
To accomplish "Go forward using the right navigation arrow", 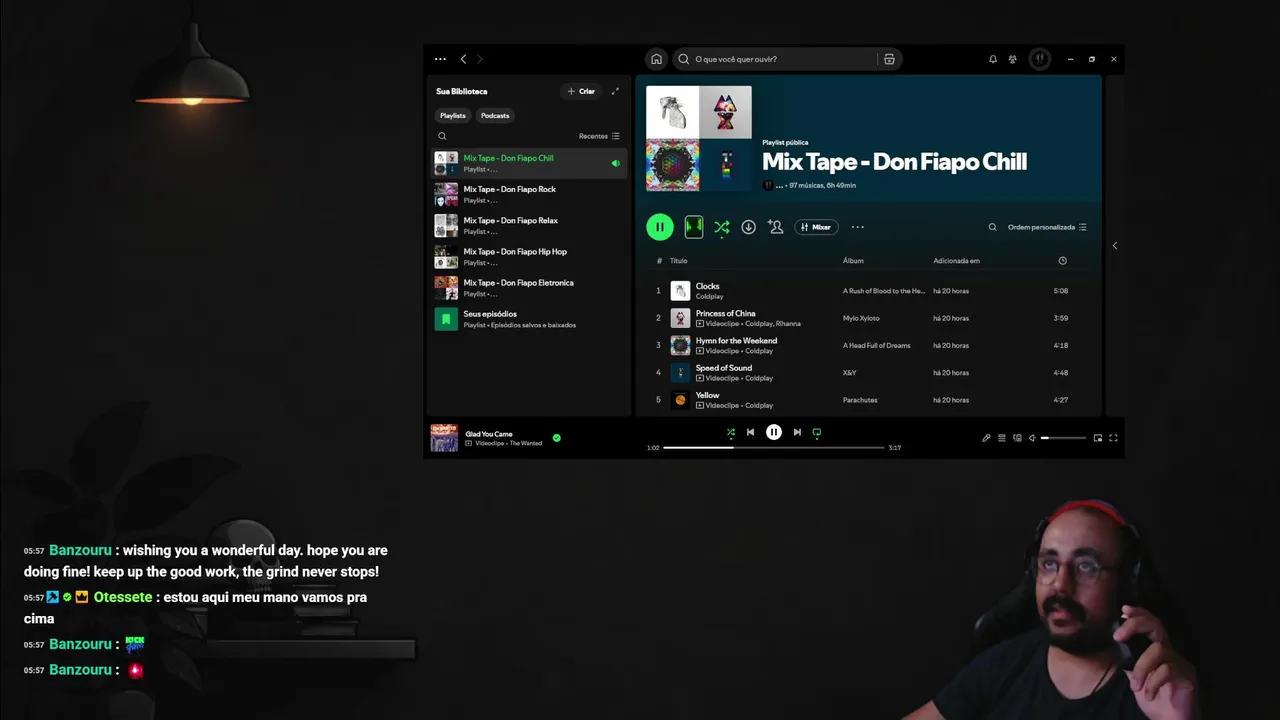I will (479, 59).
